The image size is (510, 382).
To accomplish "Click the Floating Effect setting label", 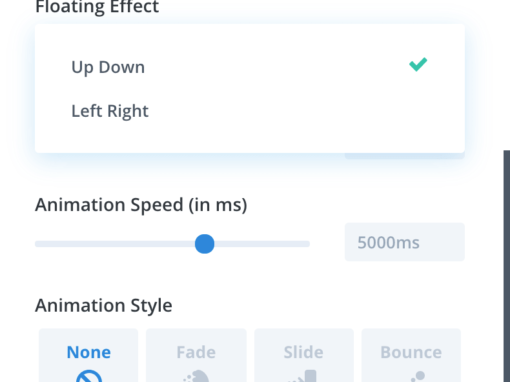I will pos(97,7).
